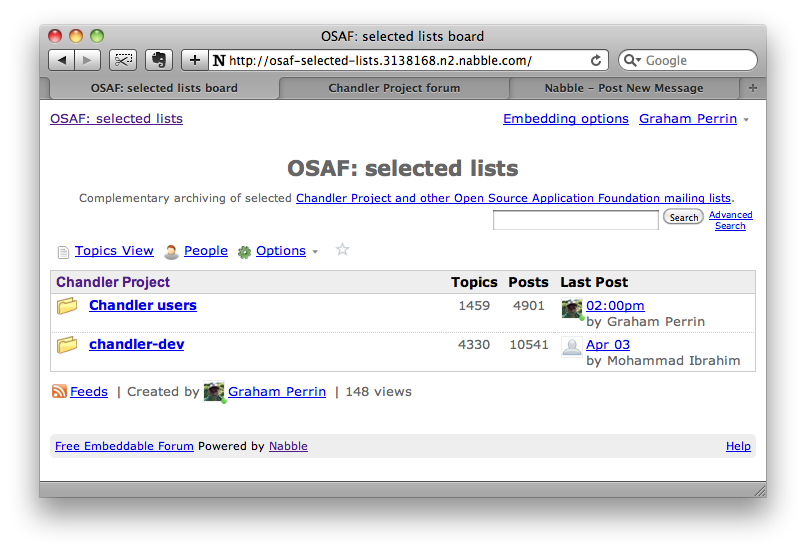Click the chandler-dev folder icon
Screen dimensions: 806x552
(67, 345)
